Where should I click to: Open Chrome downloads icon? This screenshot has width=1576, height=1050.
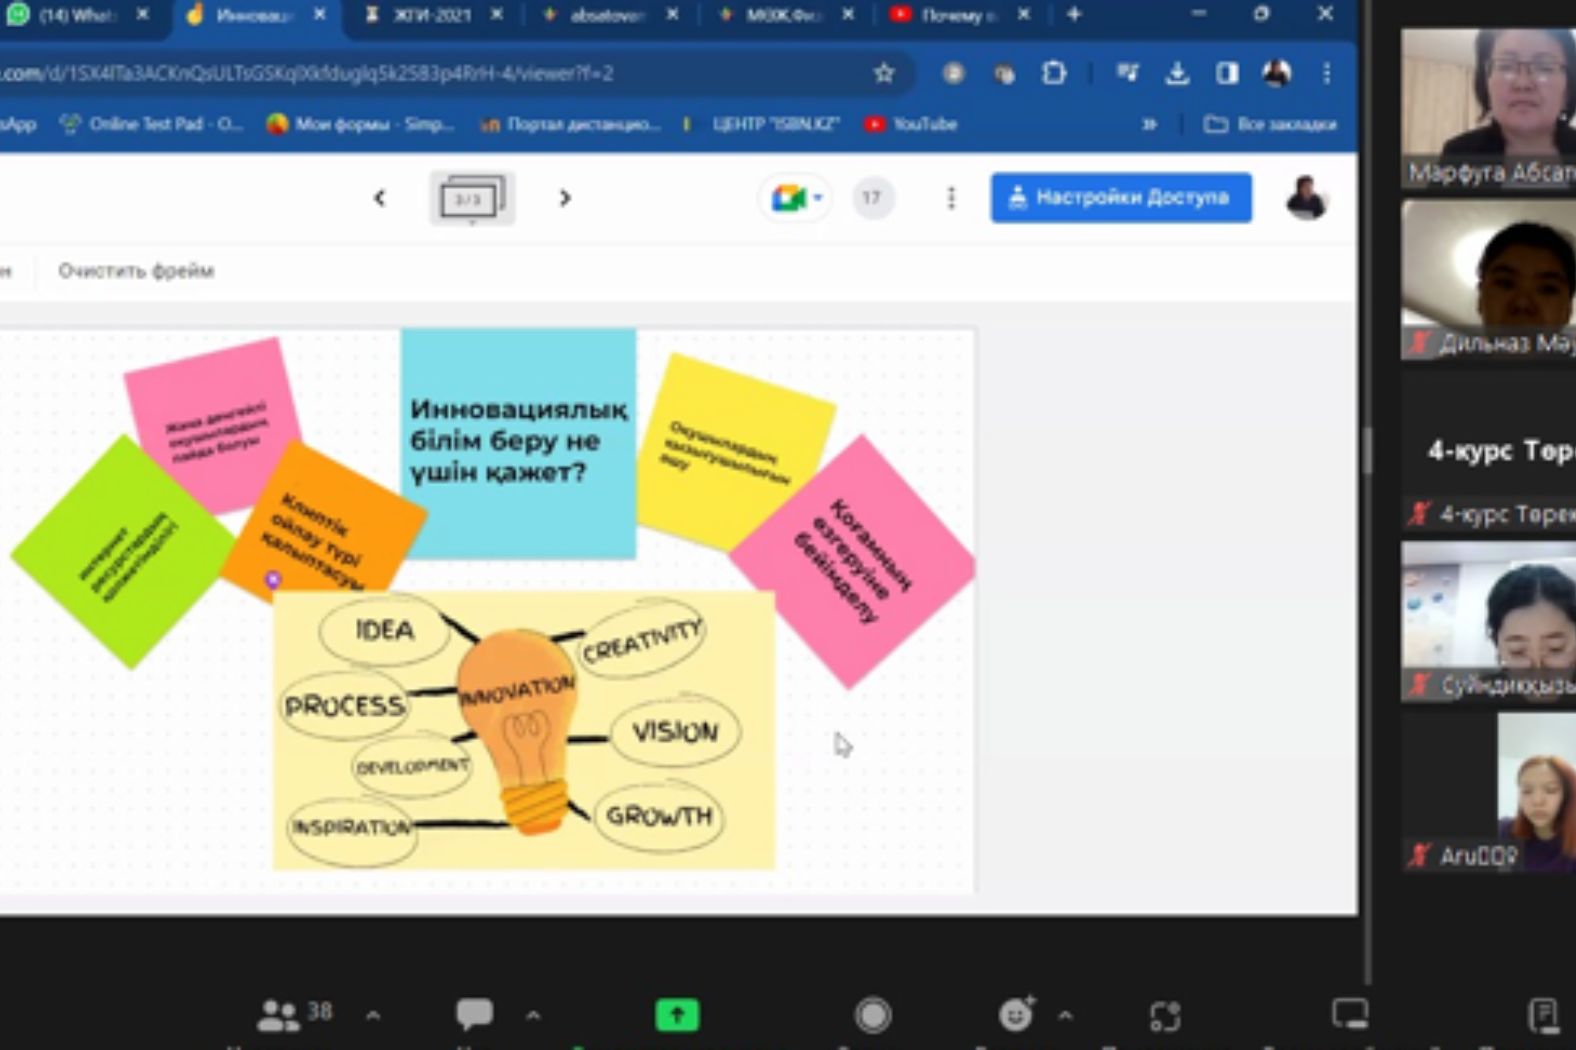(1177, 73)
